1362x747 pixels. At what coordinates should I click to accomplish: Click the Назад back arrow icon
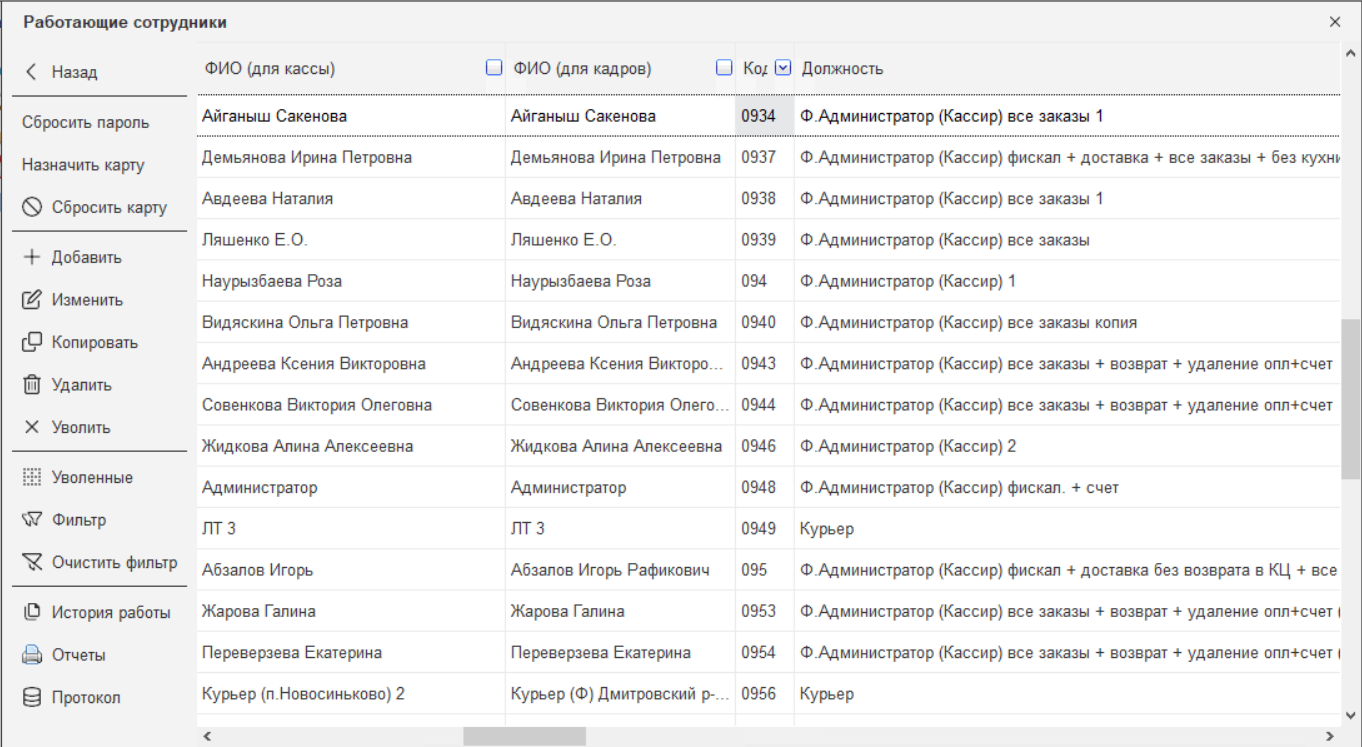pos(31,72)
